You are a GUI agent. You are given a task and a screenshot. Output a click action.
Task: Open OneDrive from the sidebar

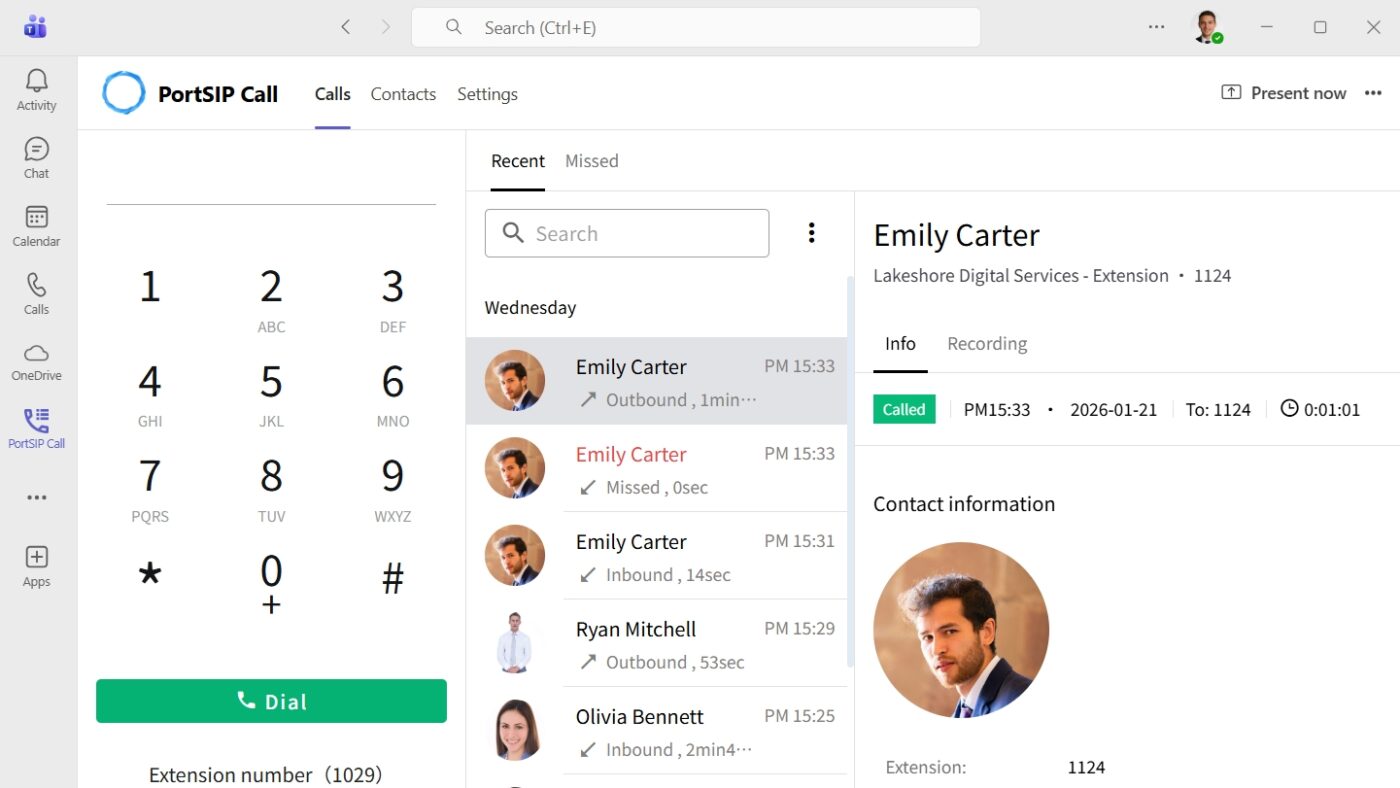click(36, 358)
